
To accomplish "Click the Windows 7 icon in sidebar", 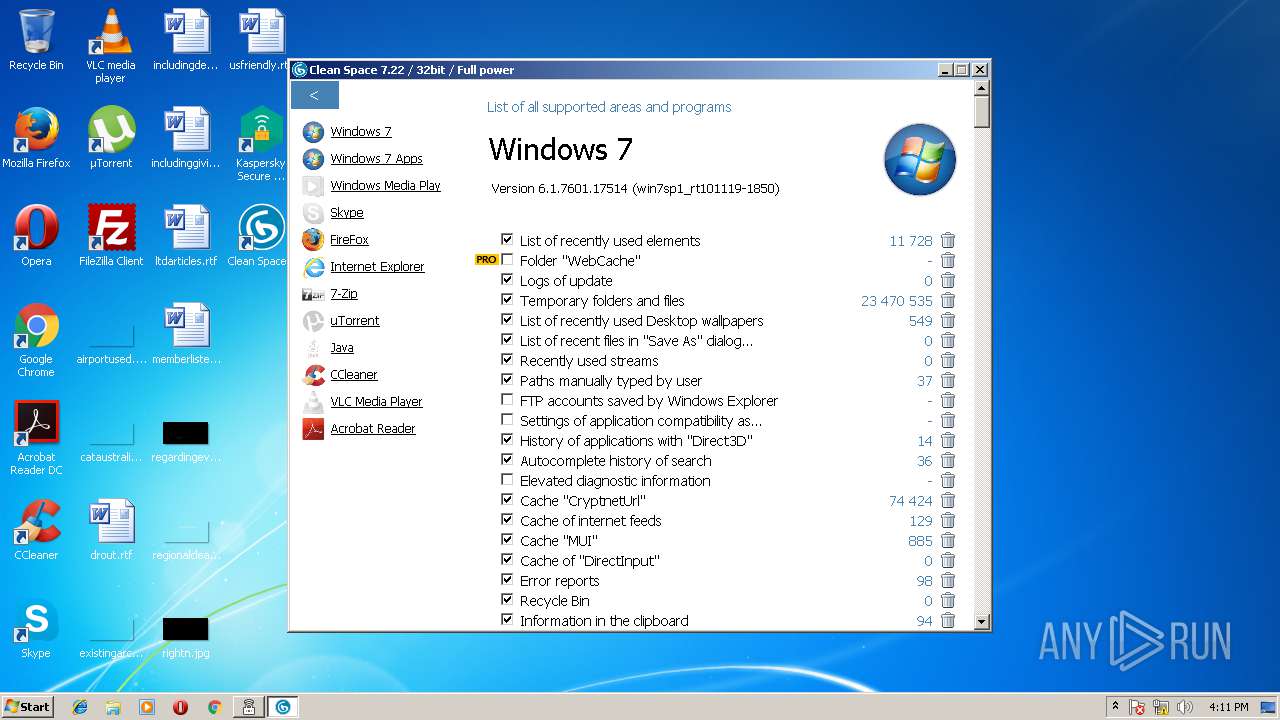I will tap(313, 132).
